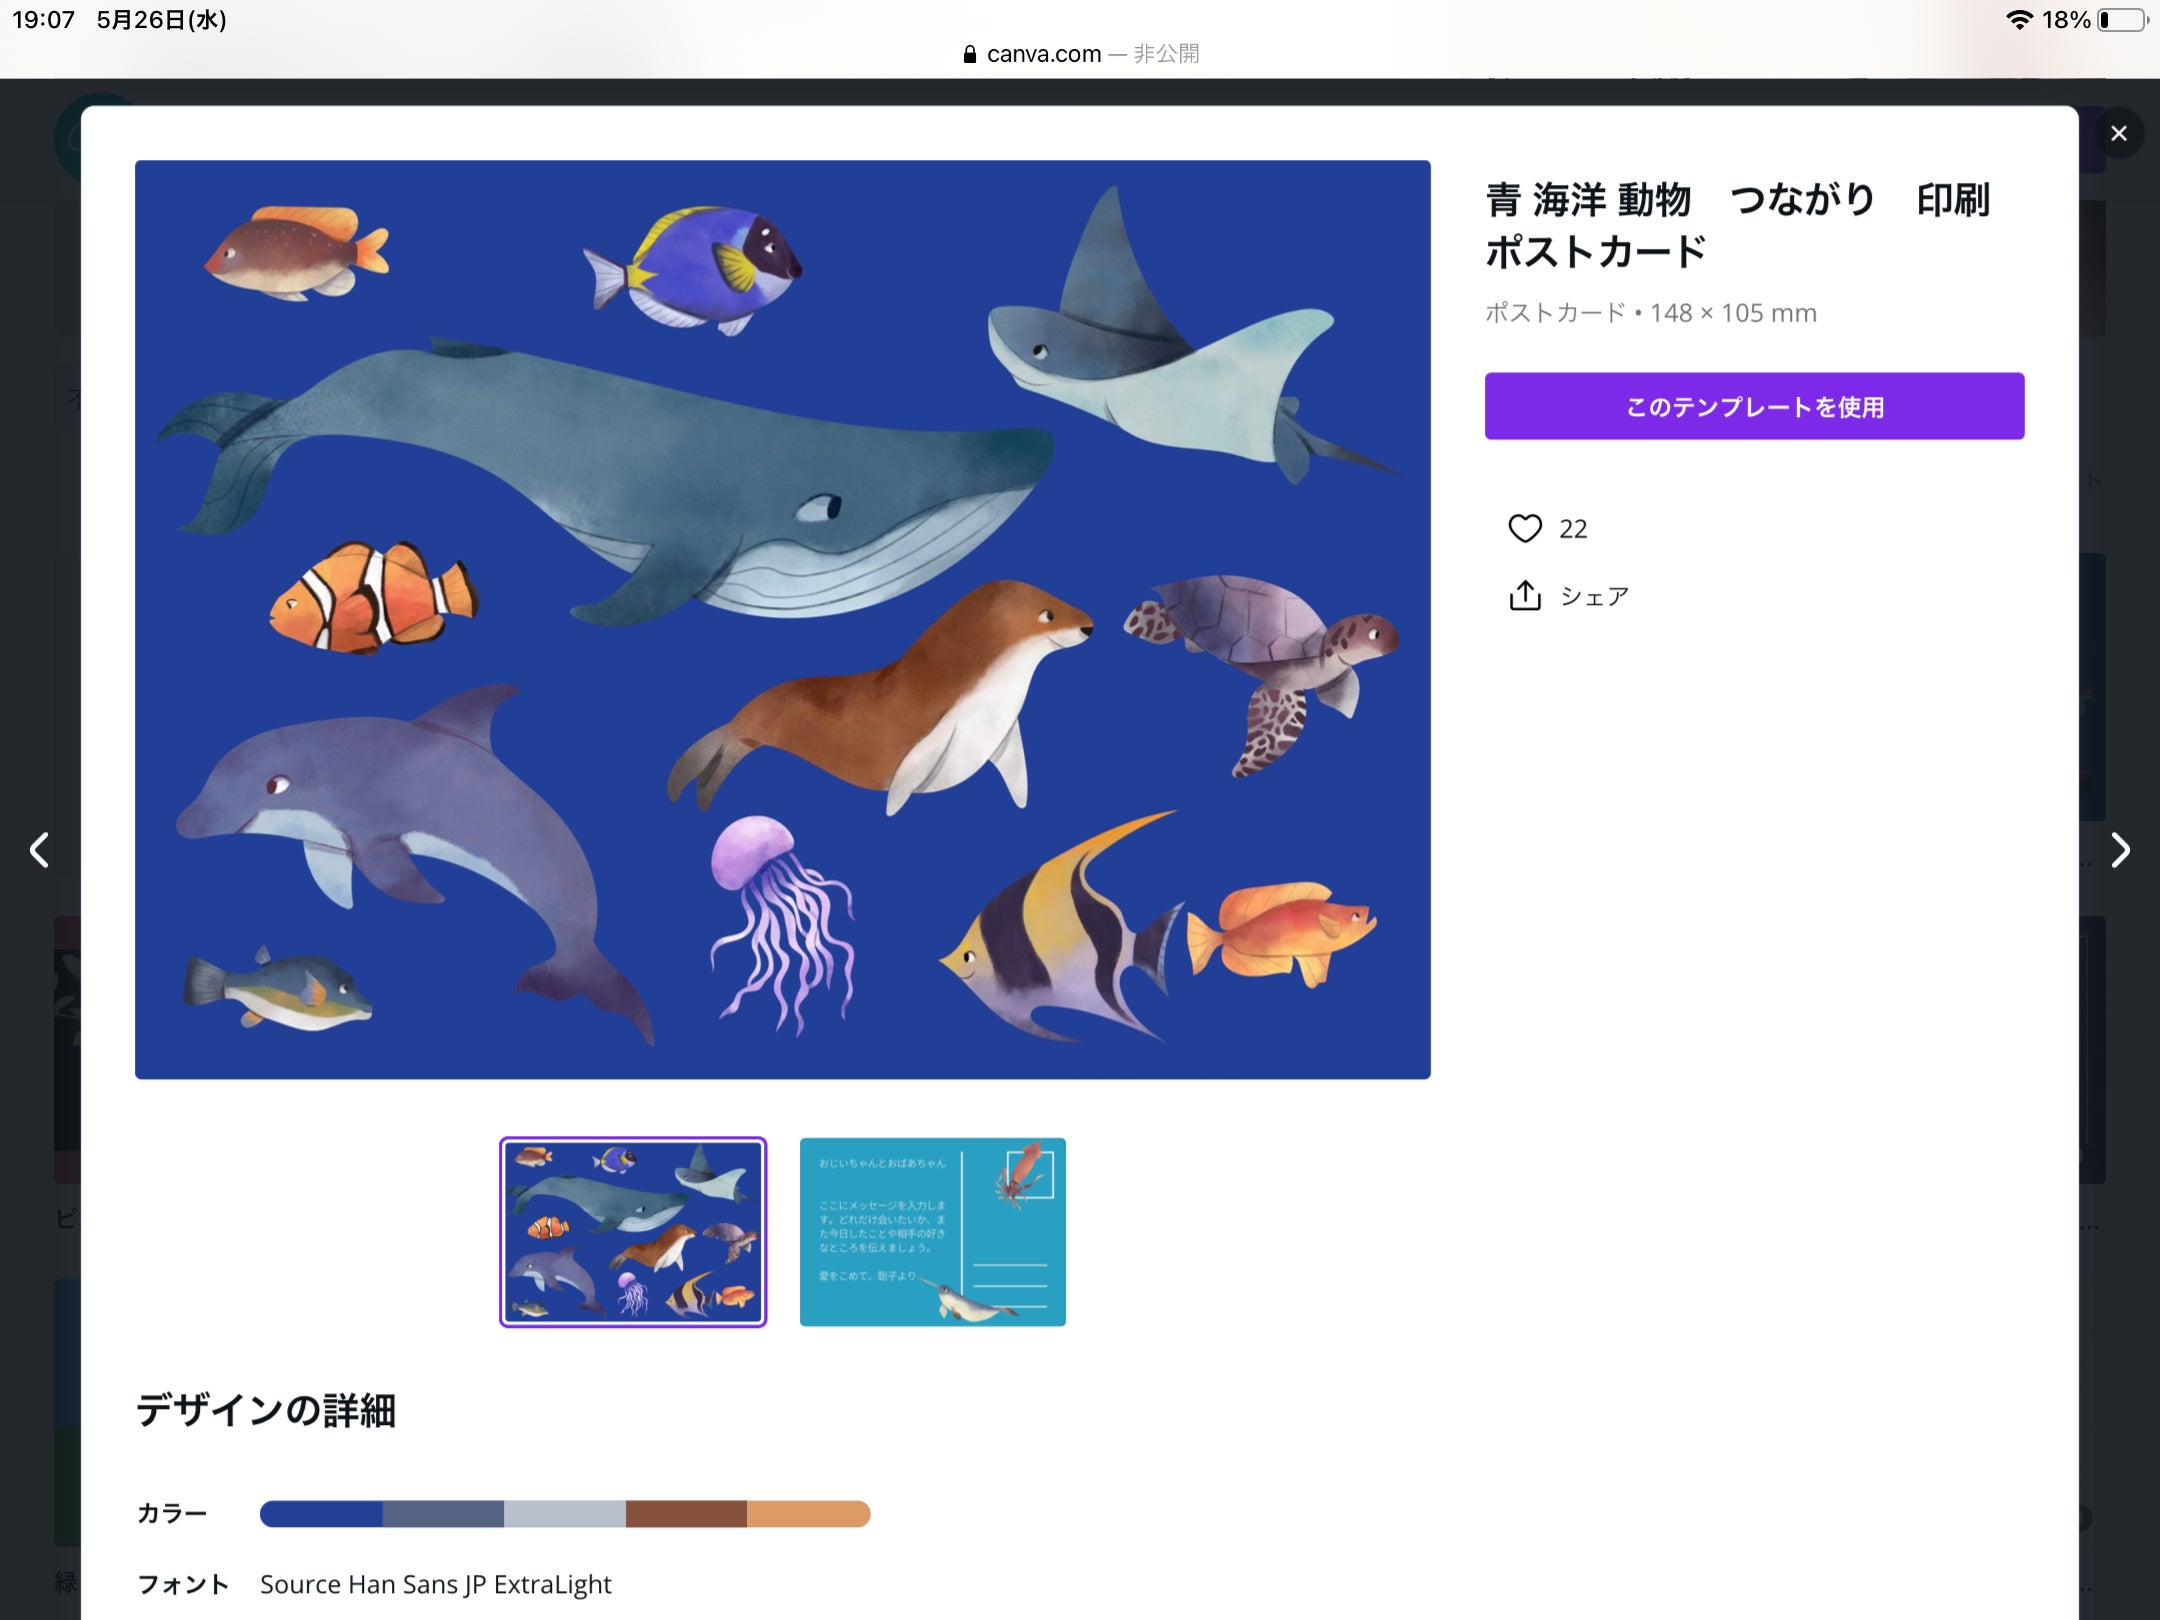
Task: Click the dark blue color swatch
Action: 321,1514
